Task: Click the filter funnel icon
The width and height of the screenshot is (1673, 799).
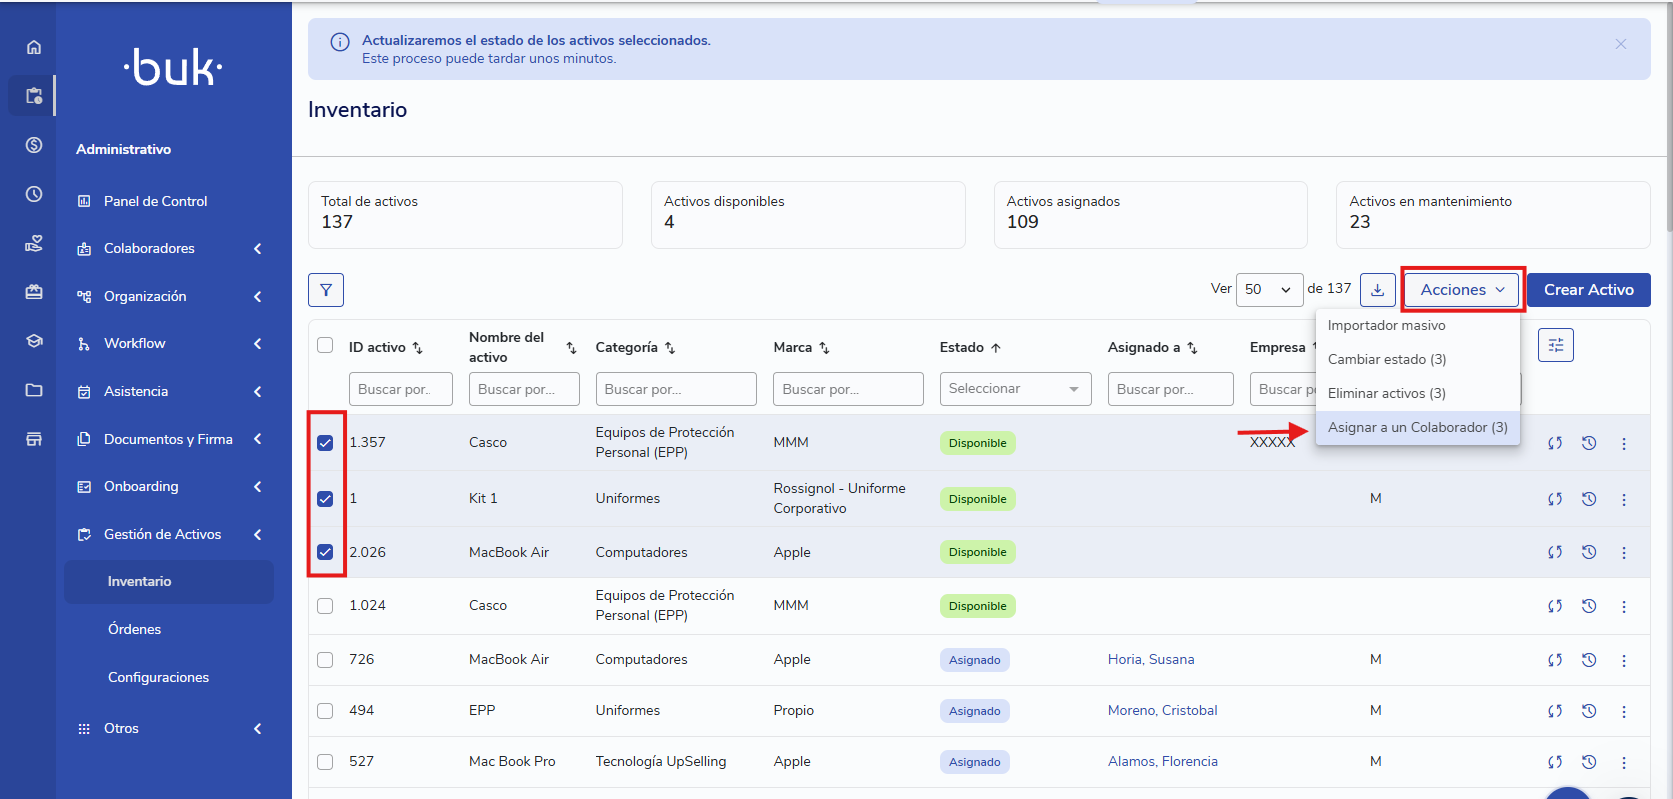Action: pos(326,290)
